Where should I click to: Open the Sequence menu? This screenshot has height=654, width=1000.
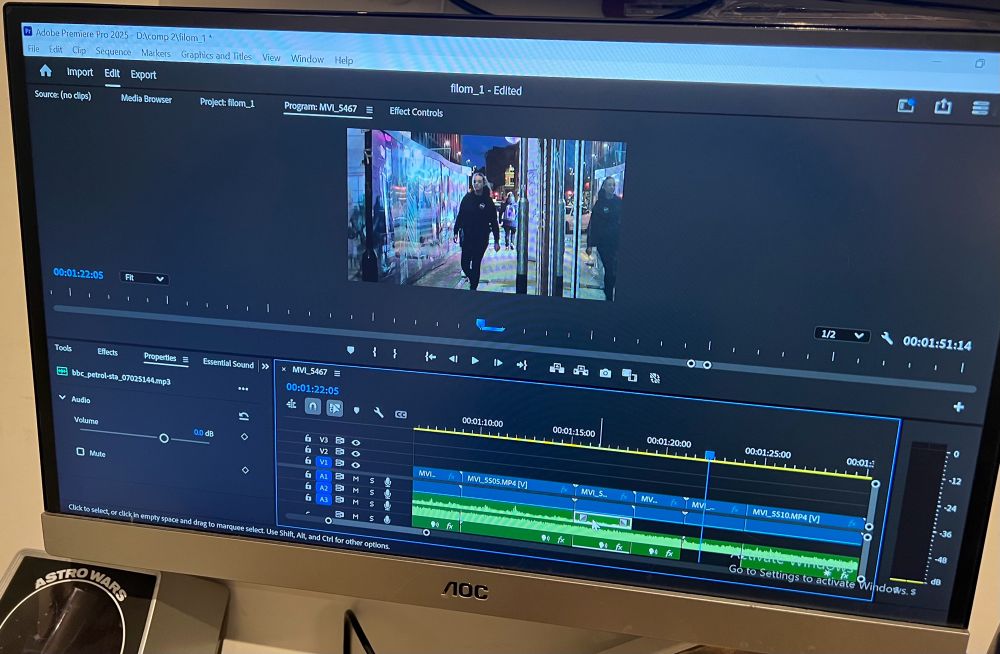point(114,52)
